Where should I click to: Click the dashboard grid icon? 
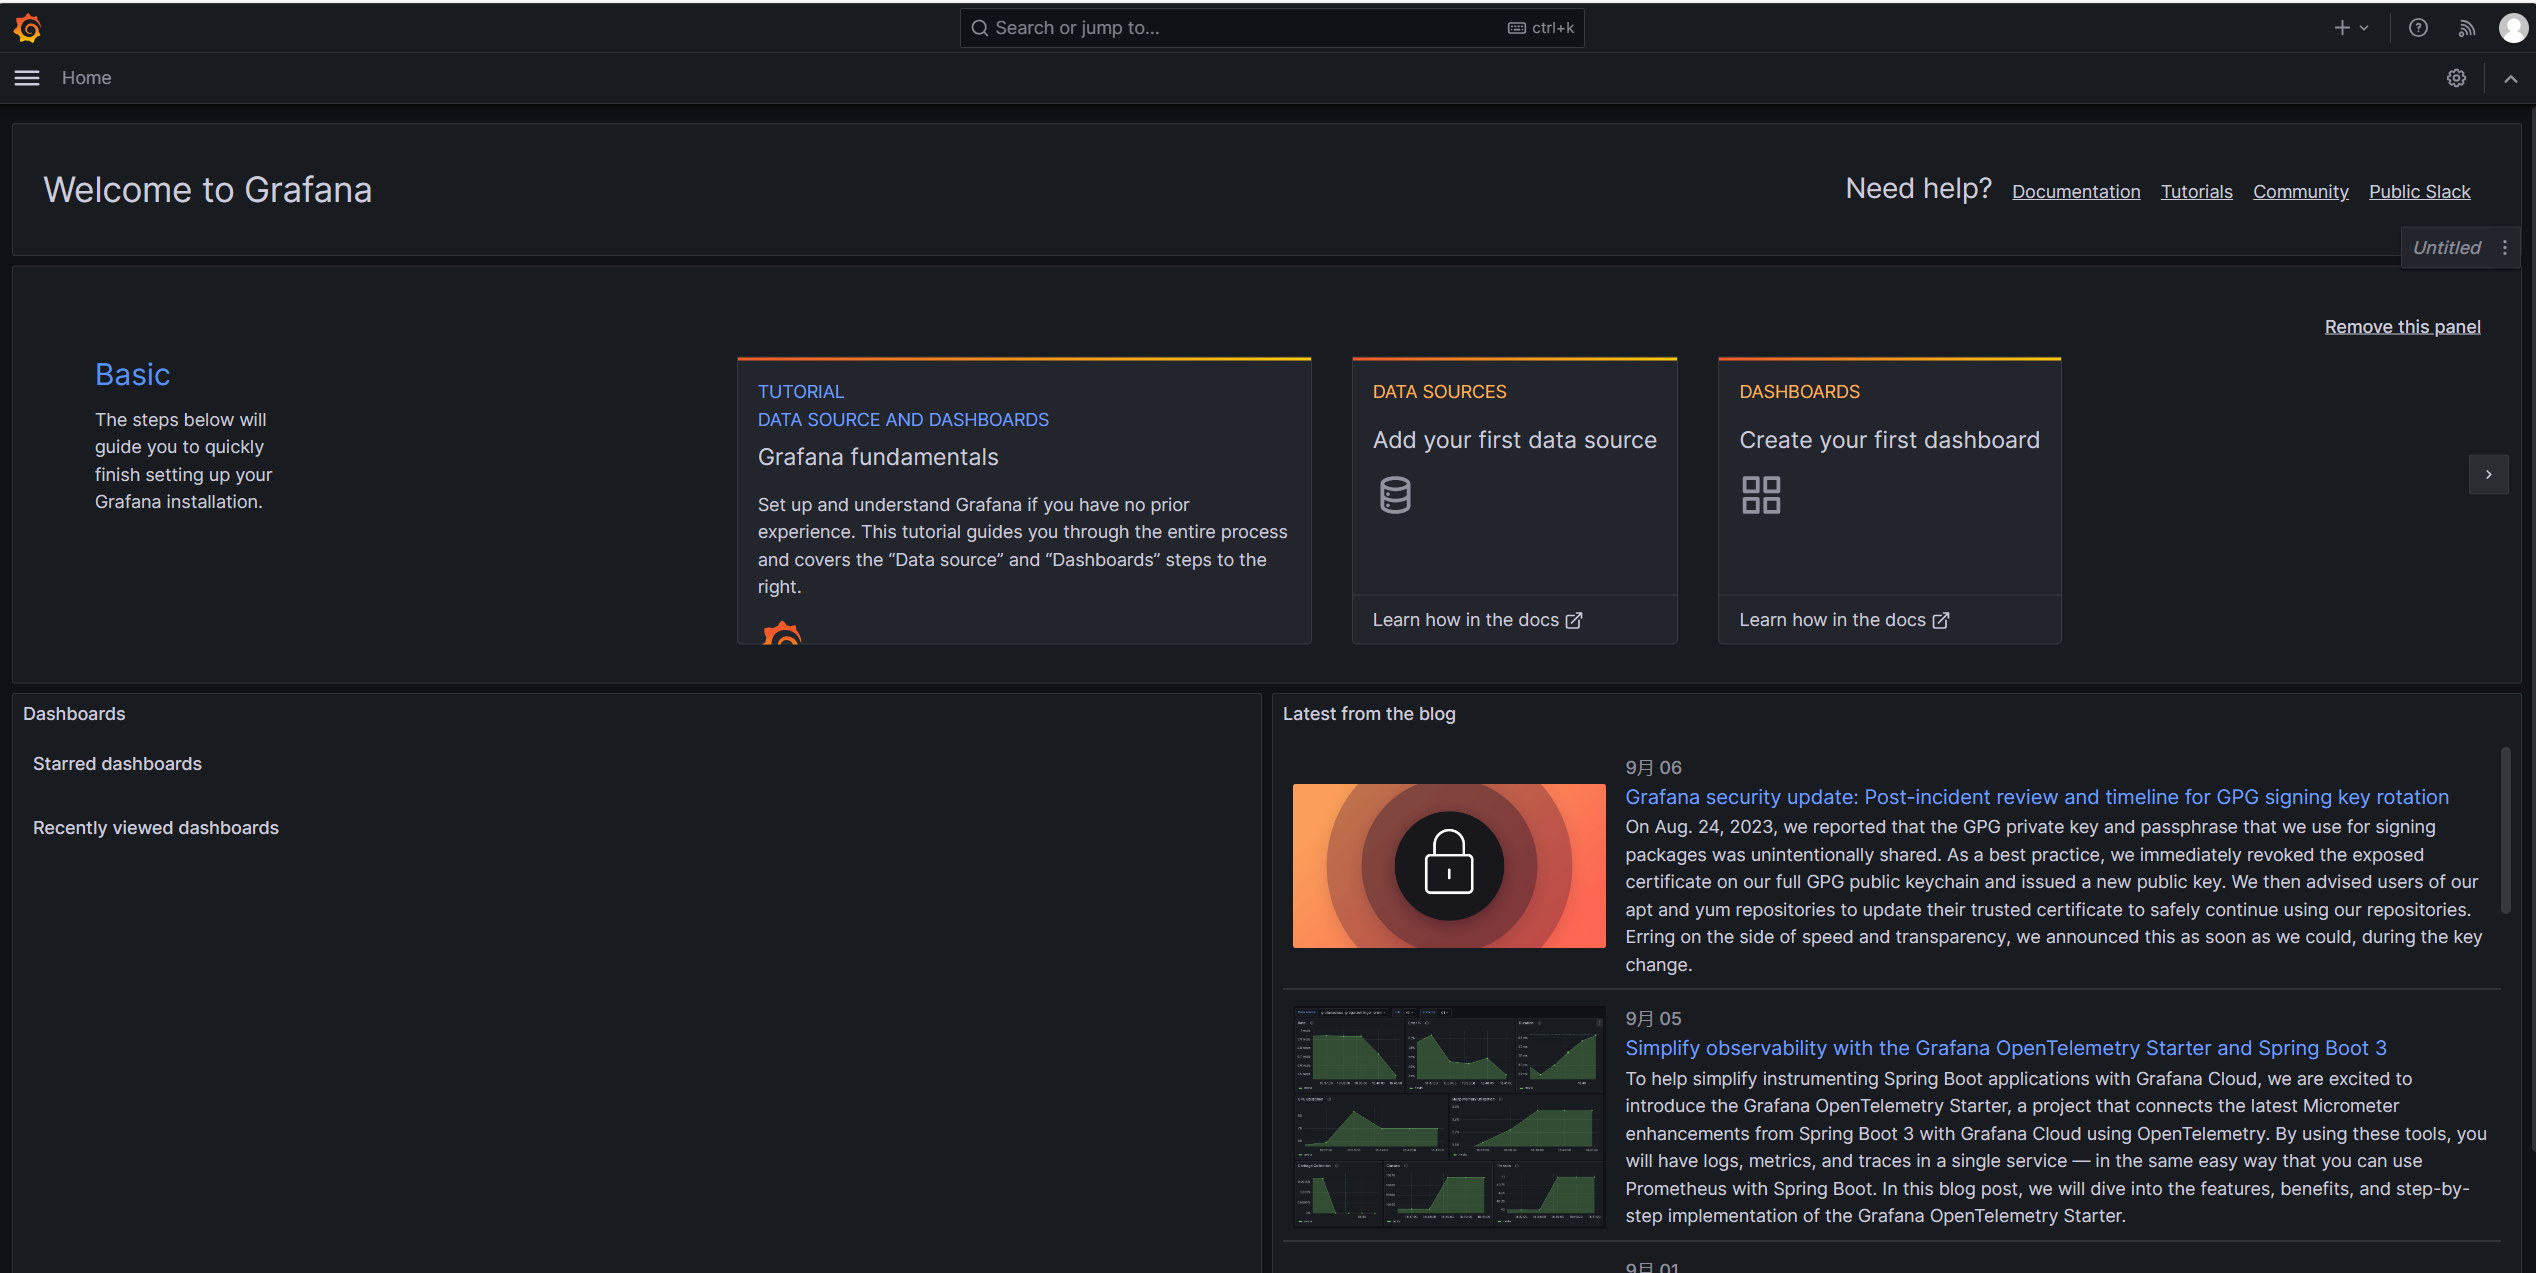click(1760, 495)
